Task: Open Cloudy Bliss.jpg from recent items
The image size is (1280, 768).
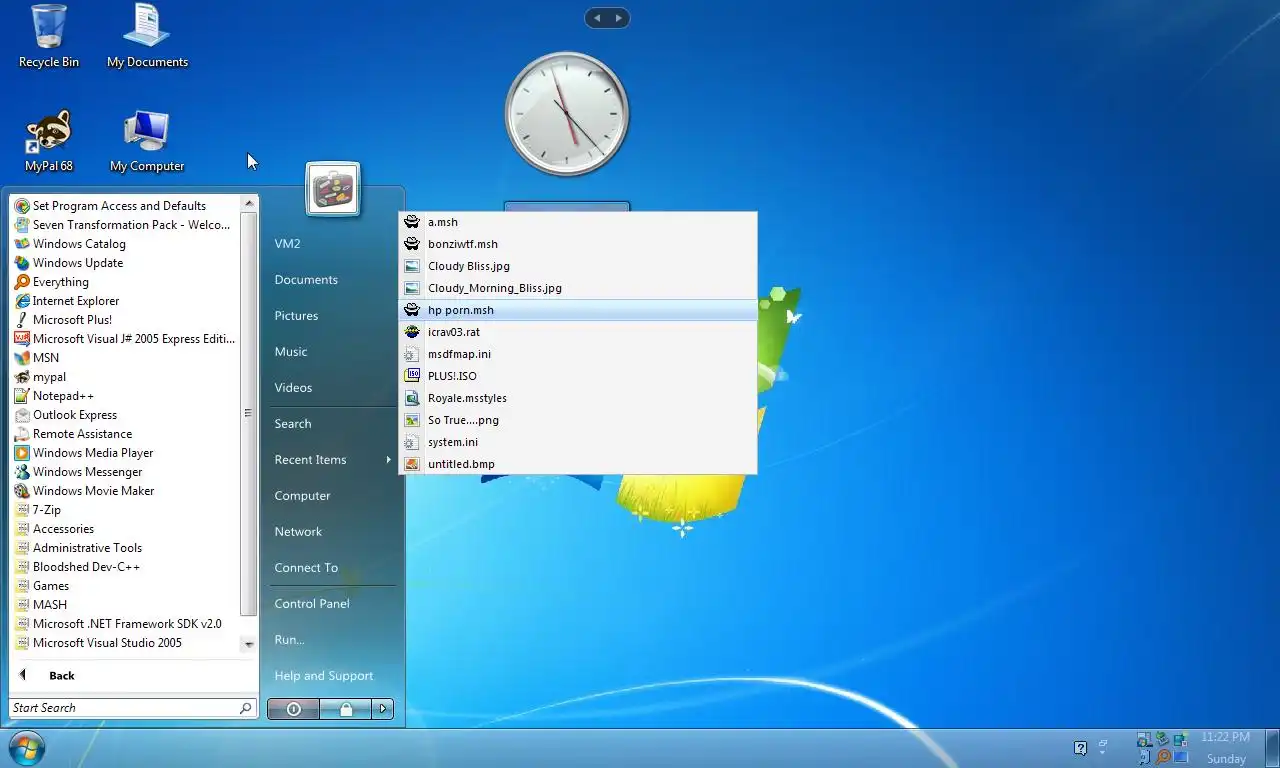Action: (x=578, y=266)
